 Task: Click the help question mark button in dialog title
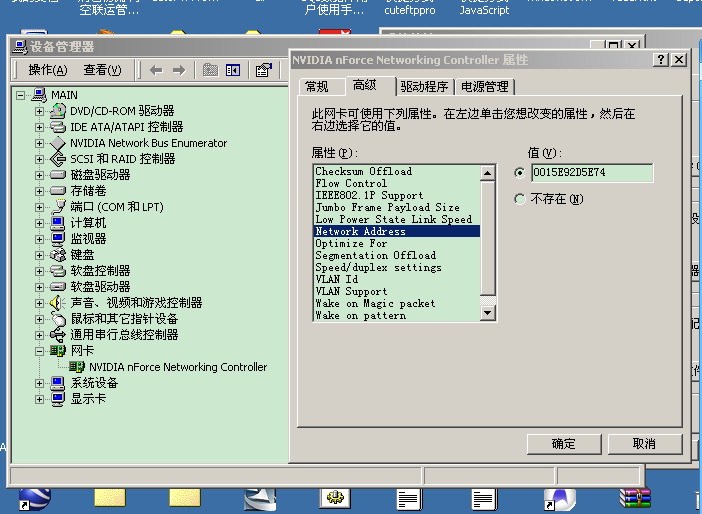click(661, 60)
